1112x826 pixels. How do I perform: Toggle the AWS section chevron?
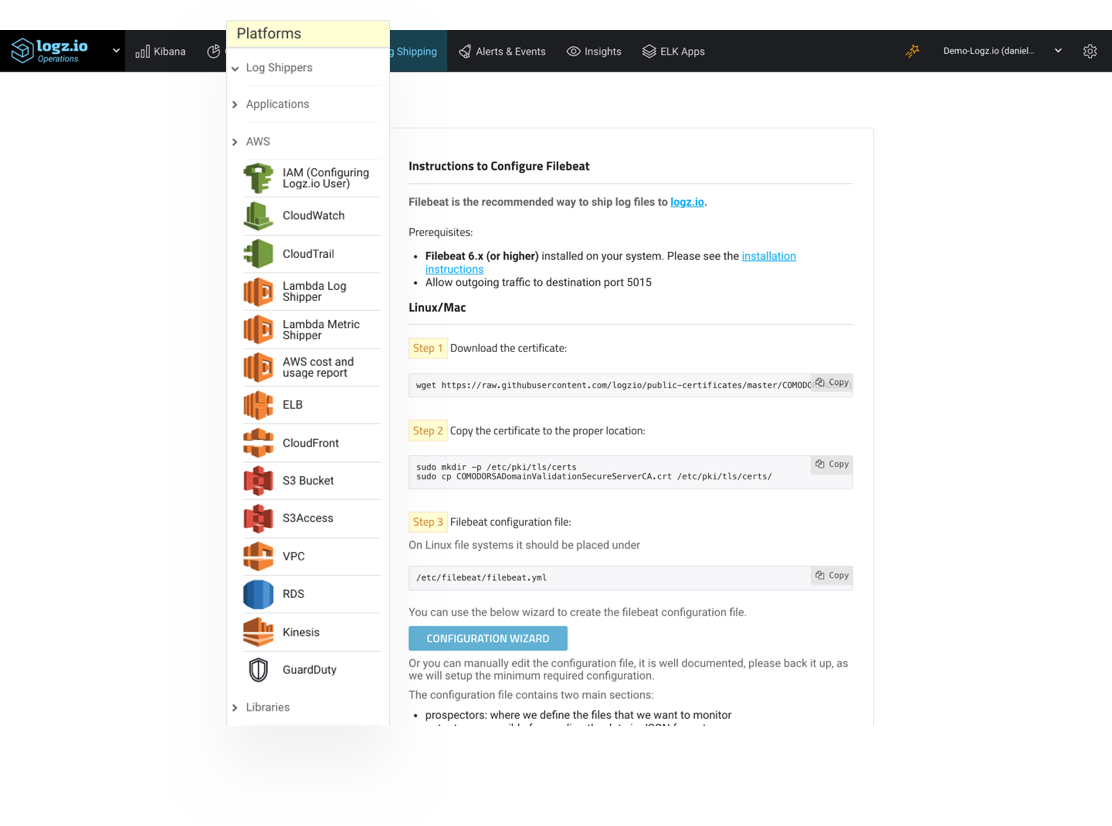[235, 142]
